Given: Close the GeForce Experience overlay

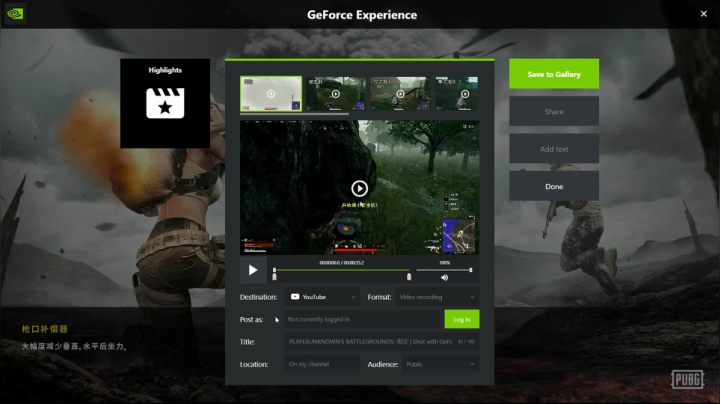Looking at the screenshot, I should 703,14.
